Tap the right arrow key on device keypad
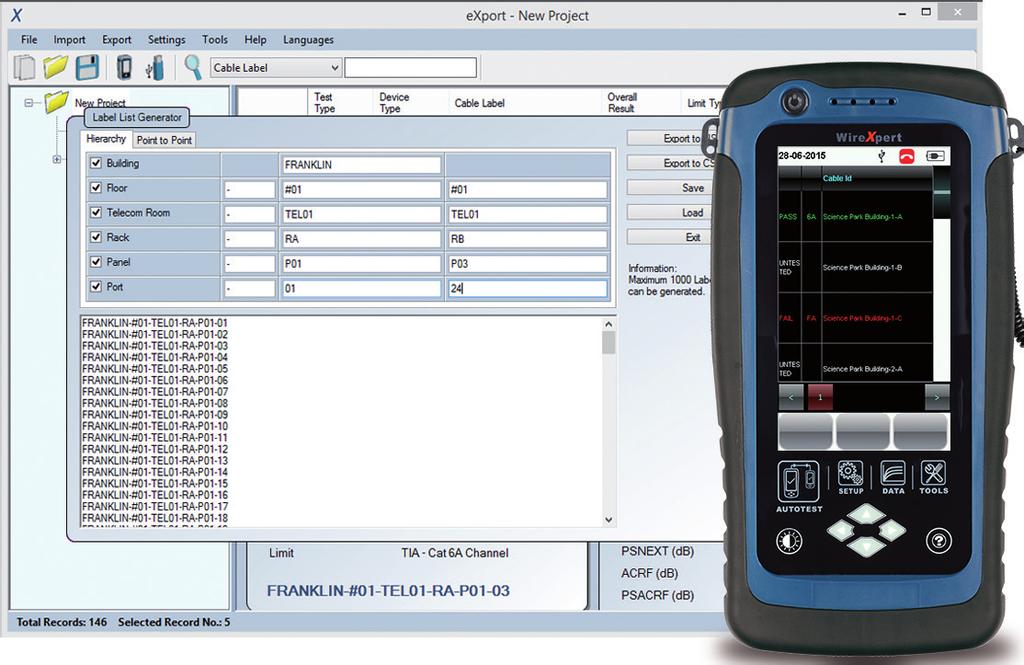The image size is (1024, 665). point(892,530)
